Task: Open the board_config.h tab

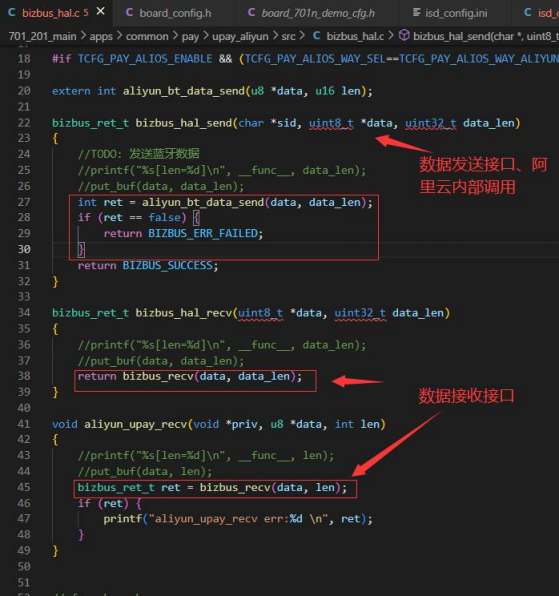Action: (x=175, y=13)
